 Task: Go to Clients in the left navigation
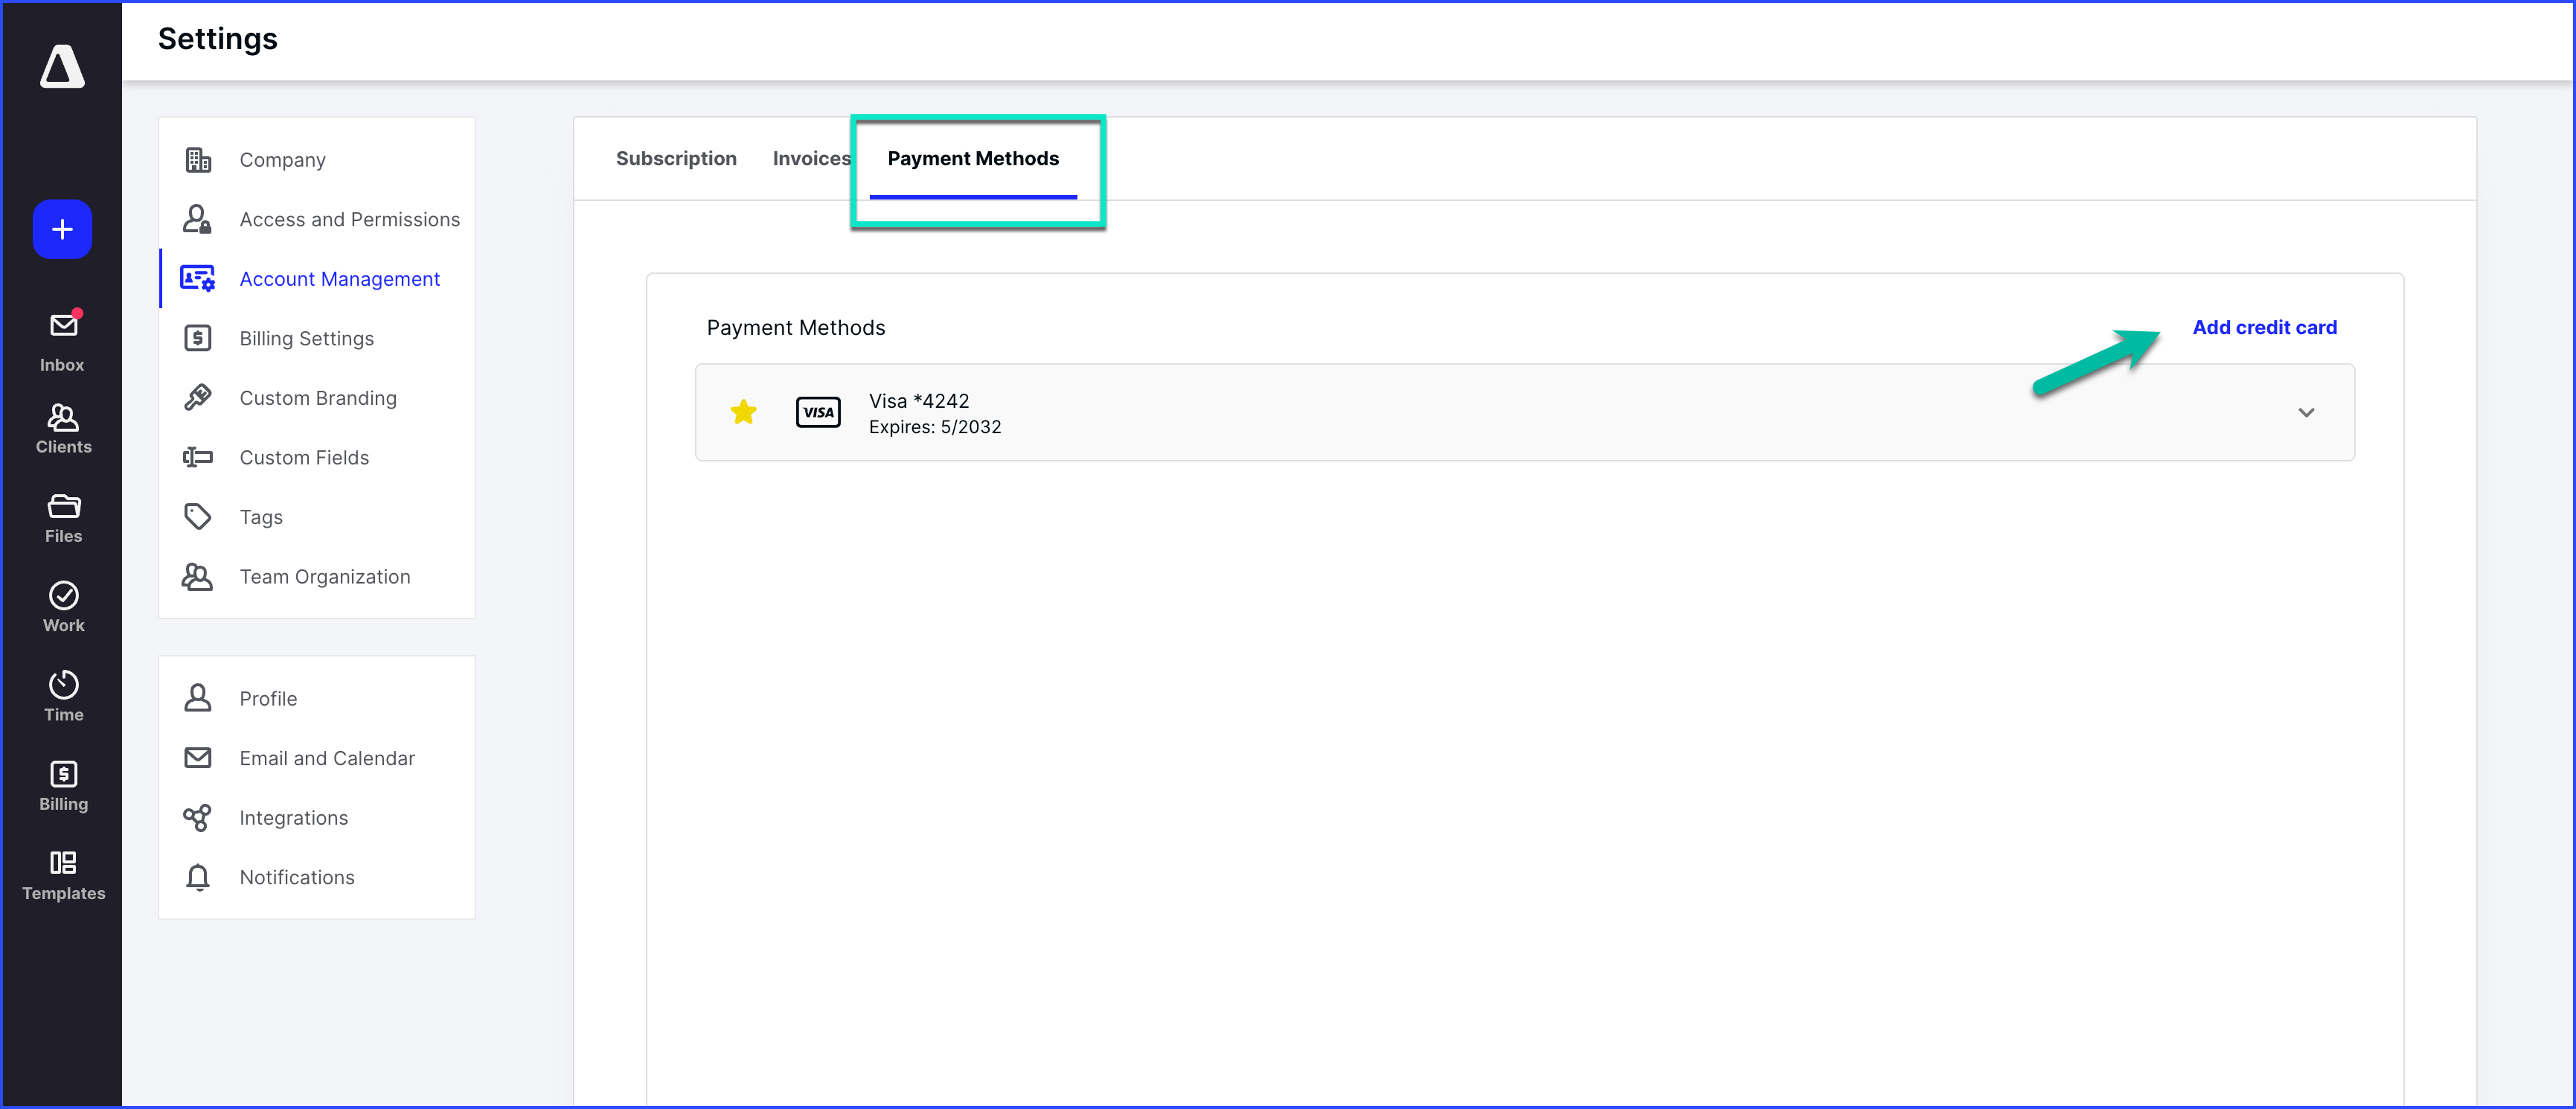[62, 428]
